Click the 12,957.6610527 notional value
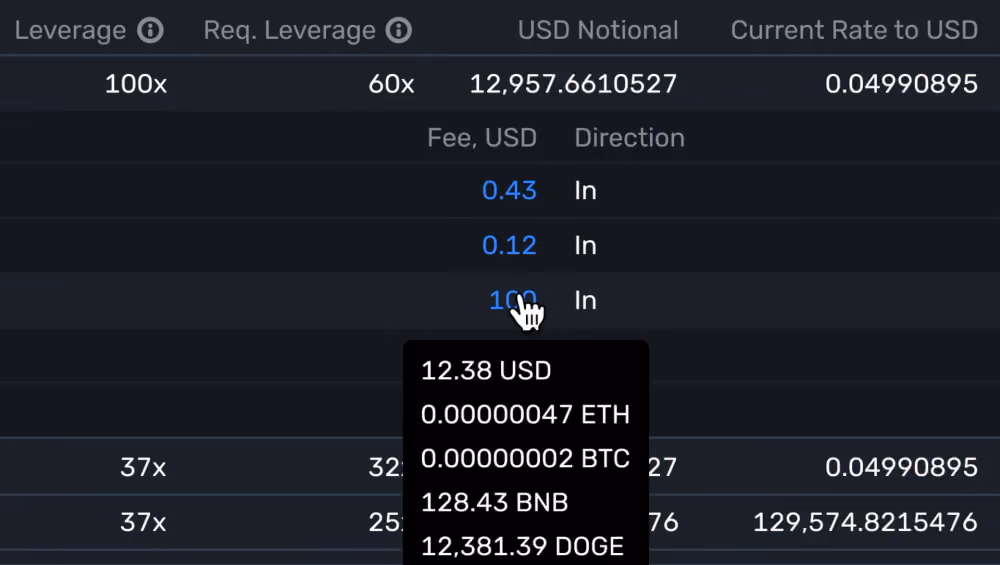The image size is (1000, 565). pos(573,84)
